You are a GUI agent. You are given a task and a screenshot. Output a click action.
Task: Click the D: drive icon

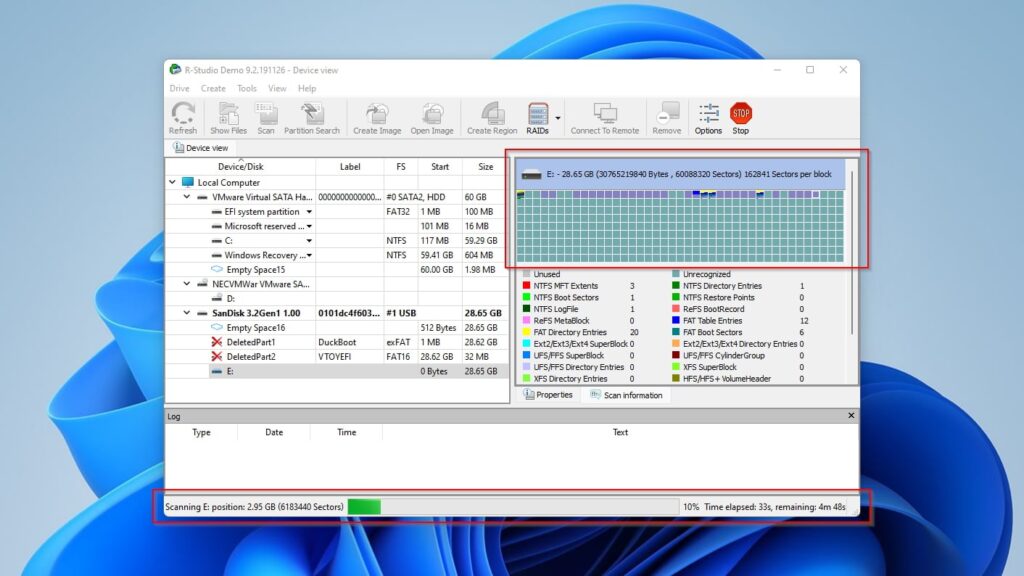217,298
